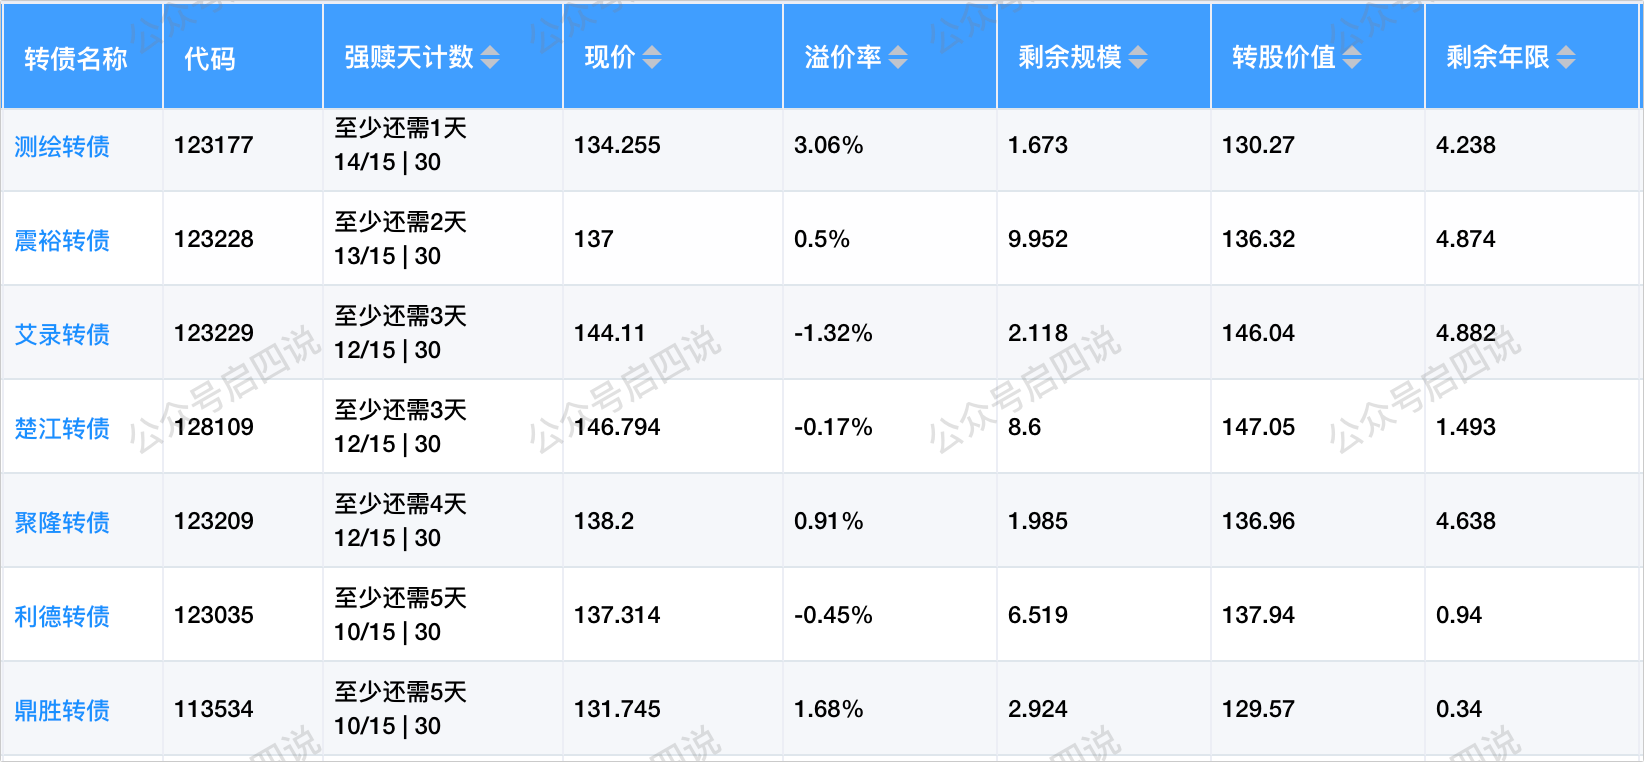Open the 鼎胜转债 bond link
This screenshot has height=762, width=1644.
click(x=62, y=711)
